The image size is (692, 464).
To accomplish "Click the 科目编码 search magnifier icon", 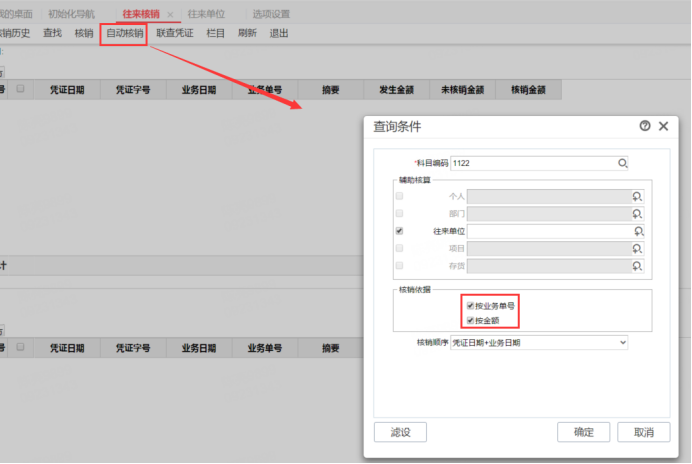I will (x=622, y=162).
